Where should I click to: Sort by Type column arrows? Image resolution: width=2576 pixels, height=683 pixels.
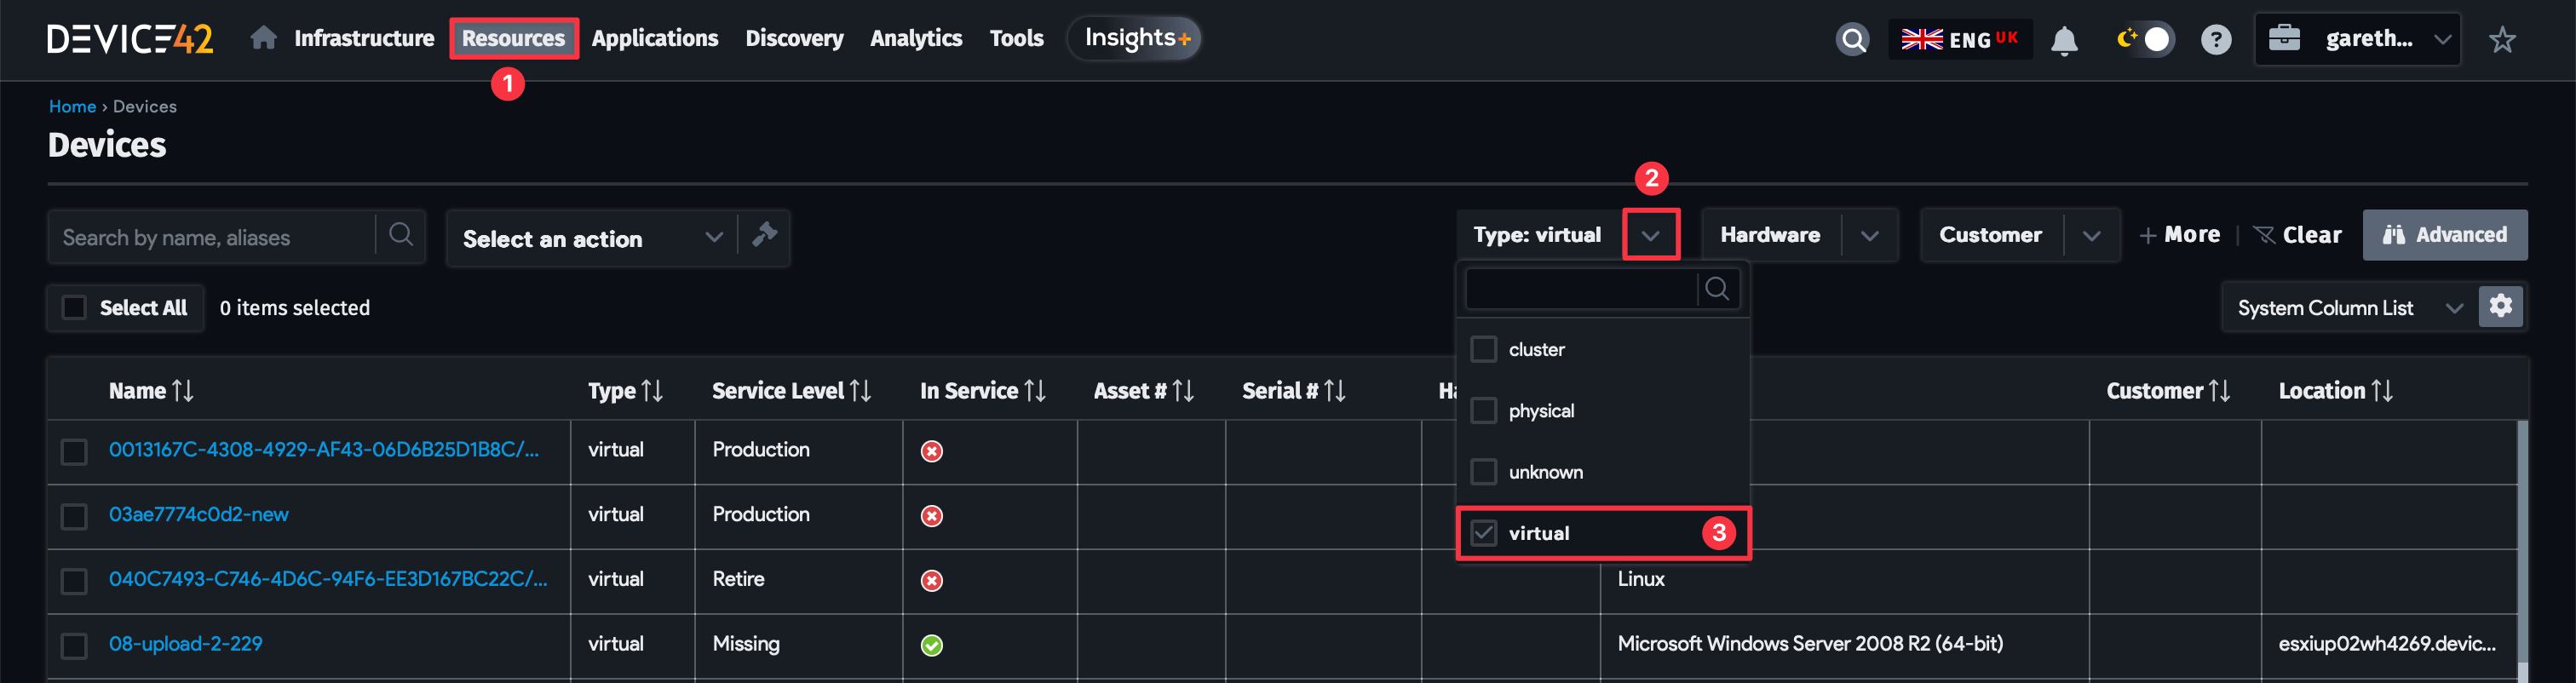pyautogui.click(x=652, y=391)
